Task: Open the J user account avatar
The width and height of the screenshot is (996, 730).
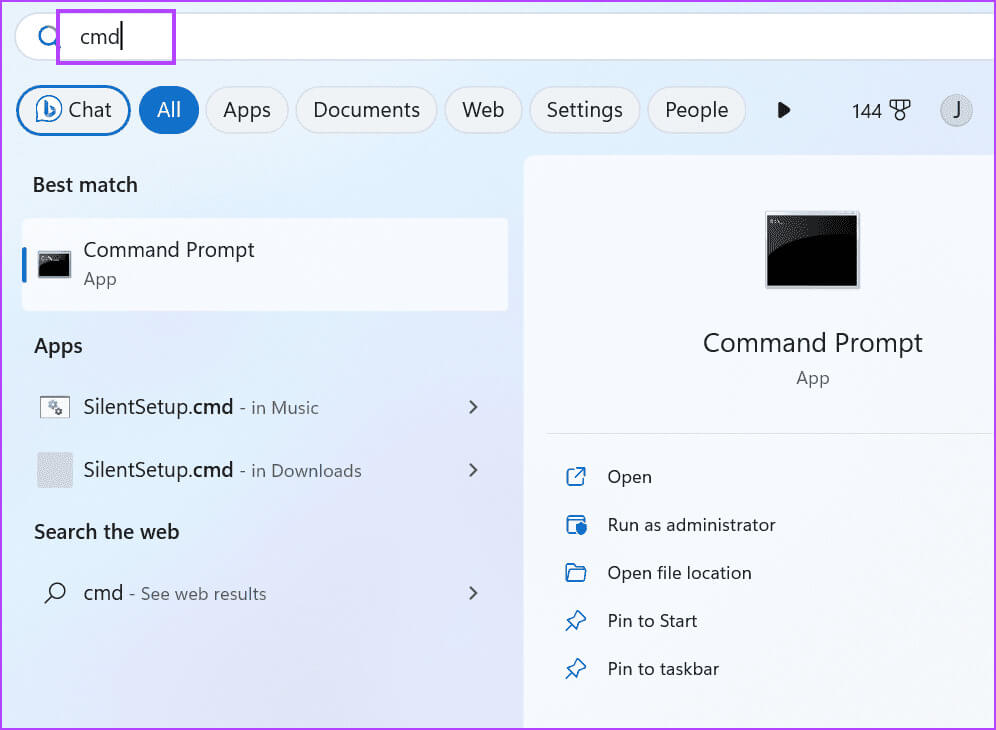Action: click(x=956, y=110)
